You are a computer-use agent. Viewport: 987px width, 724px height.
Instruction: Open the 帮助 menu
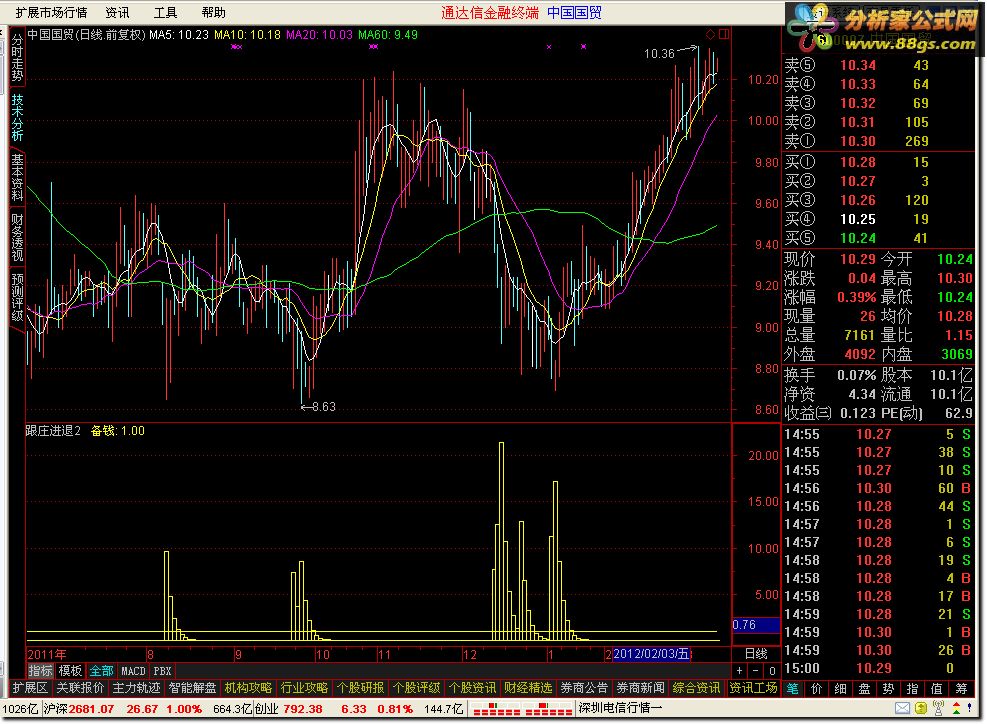(213, 13)
